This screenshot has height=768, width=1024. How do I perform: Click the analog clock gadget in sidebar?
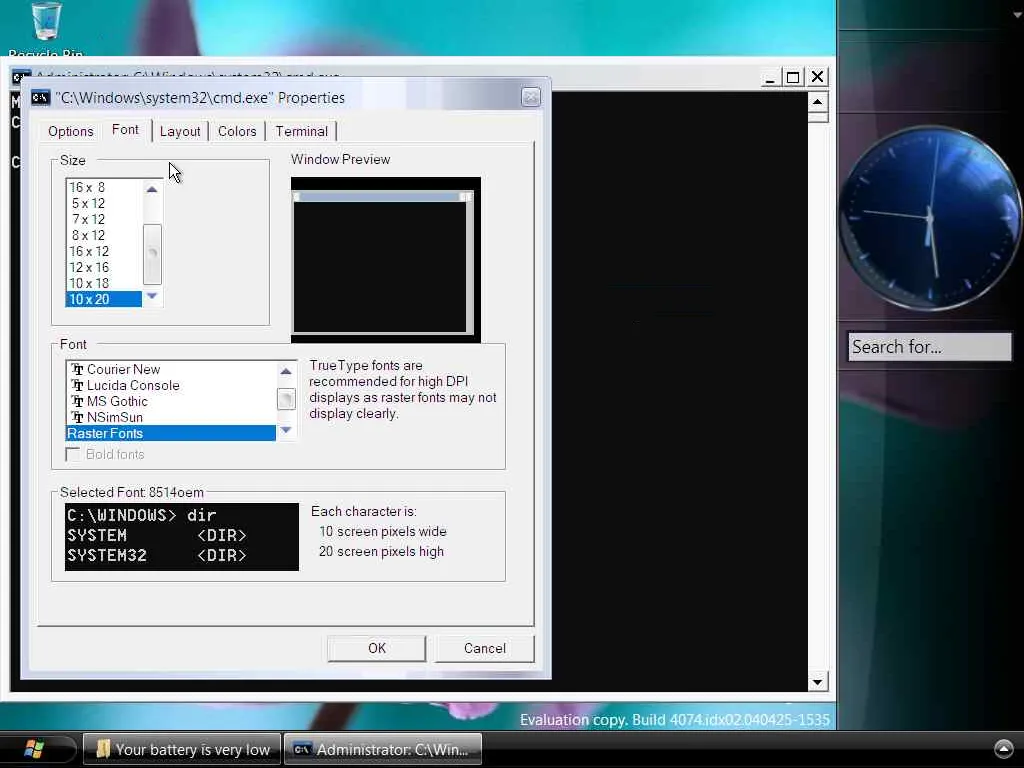pyautogui.click(x=930, y=218)
